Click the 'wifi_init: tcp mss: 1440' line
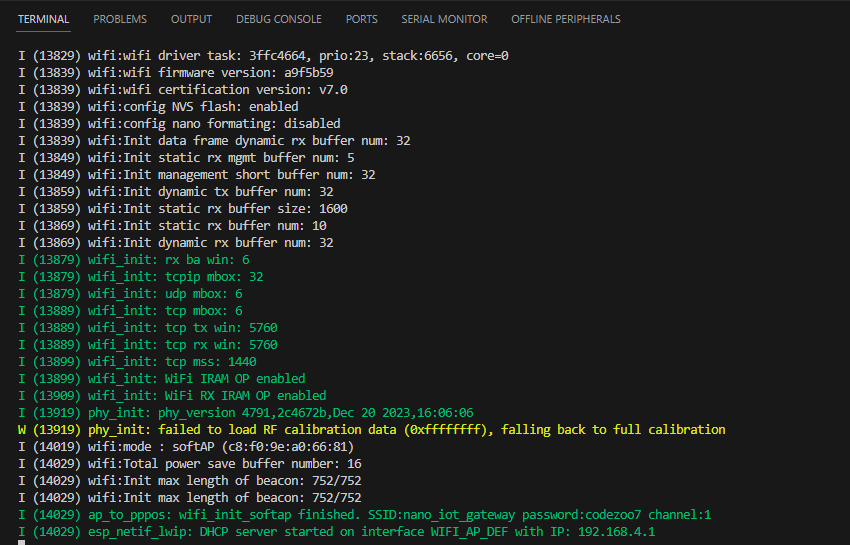 click(137, 362)
